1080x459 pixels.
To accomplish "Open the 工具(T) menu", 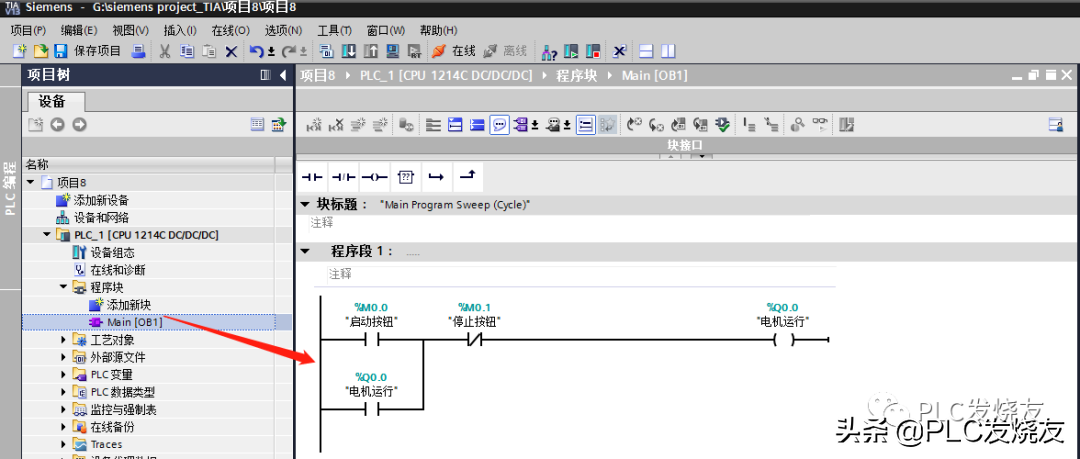I will 334,30.
